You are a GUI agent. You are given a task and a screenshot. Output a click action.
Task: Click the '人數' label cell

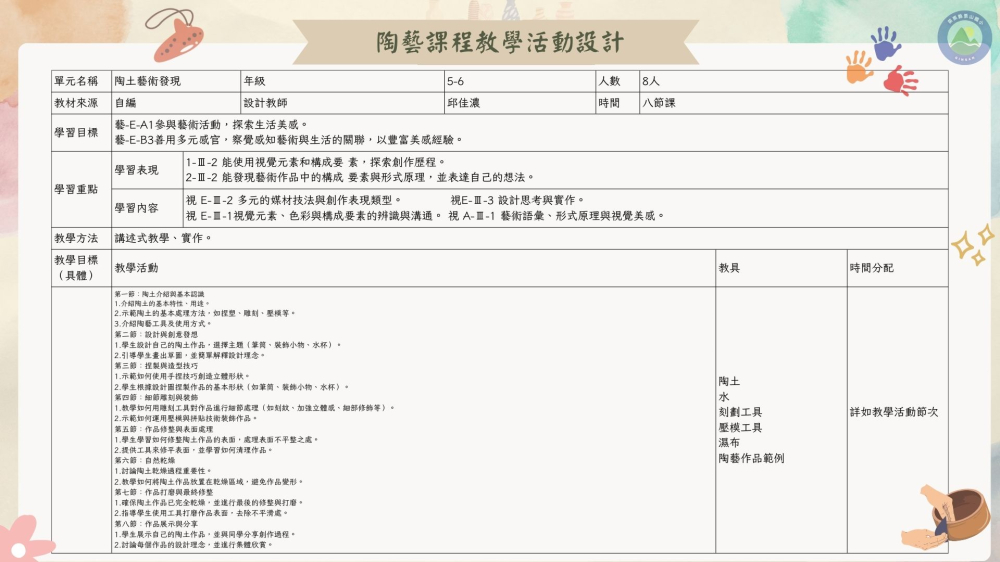tap(617, 81)
